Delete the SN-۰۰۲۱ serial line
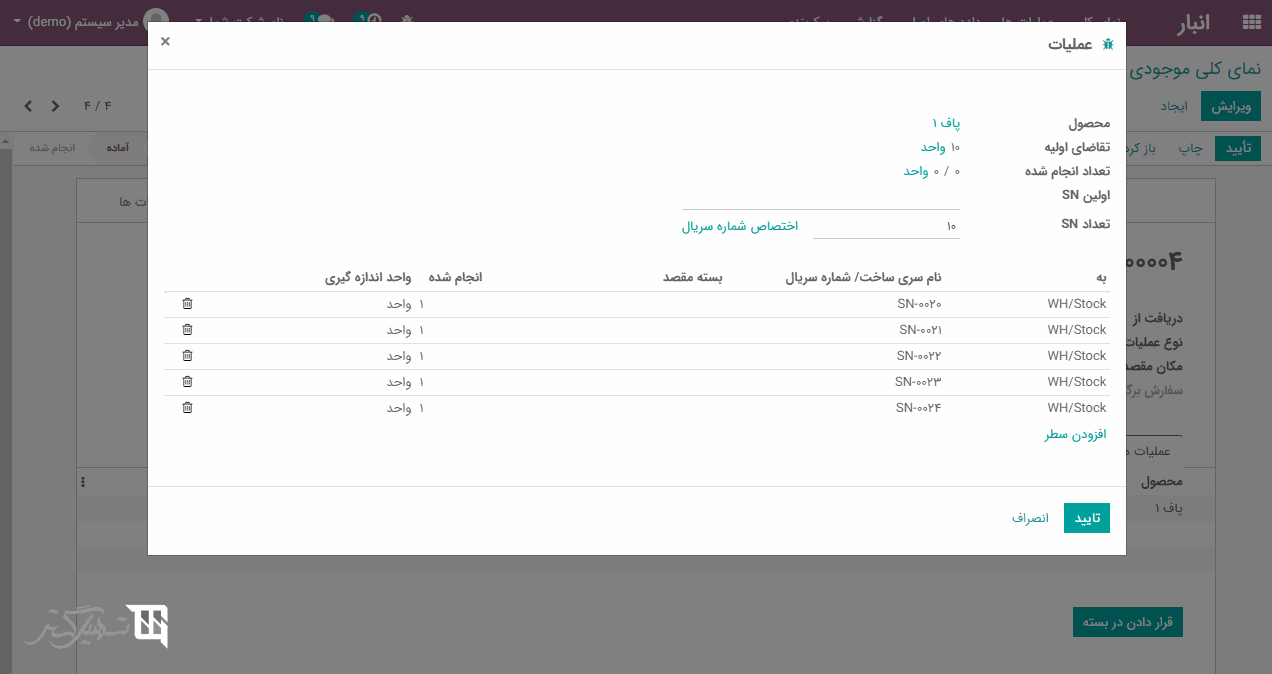This screenshot has width=1272, height=674. 187,330
